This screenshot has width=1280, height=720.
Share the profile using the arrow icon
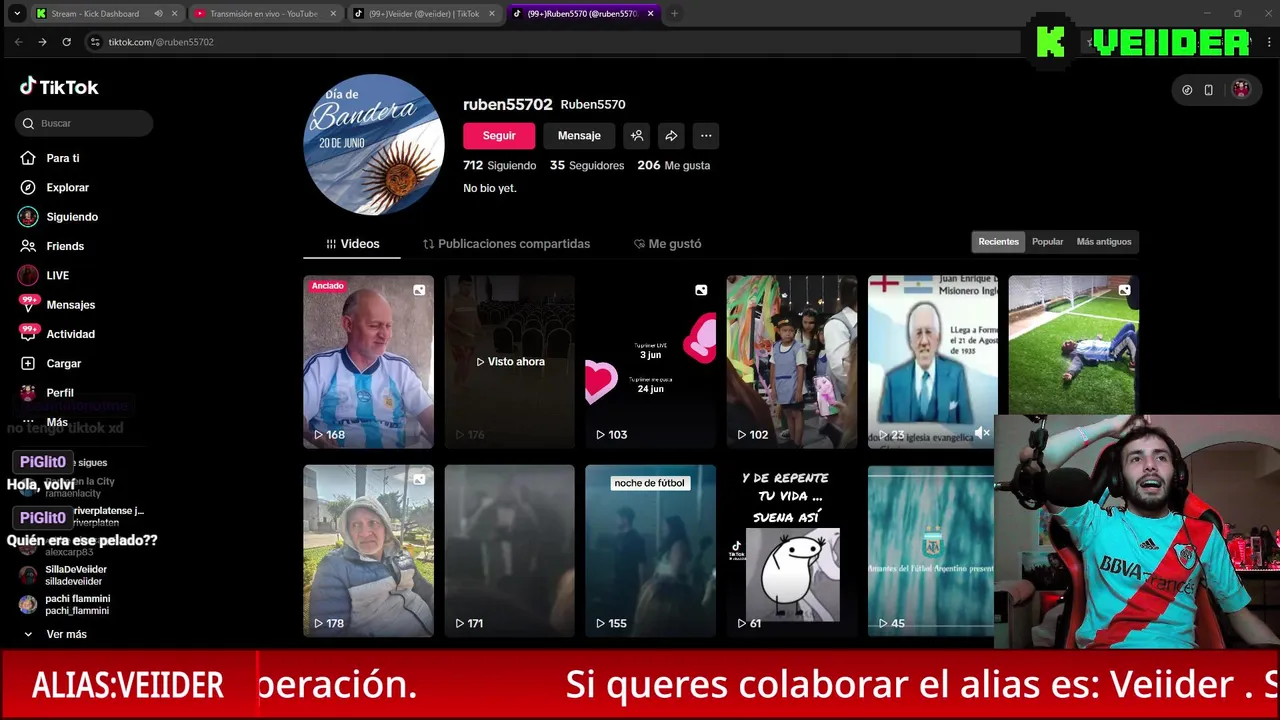[x=671, y=136]
